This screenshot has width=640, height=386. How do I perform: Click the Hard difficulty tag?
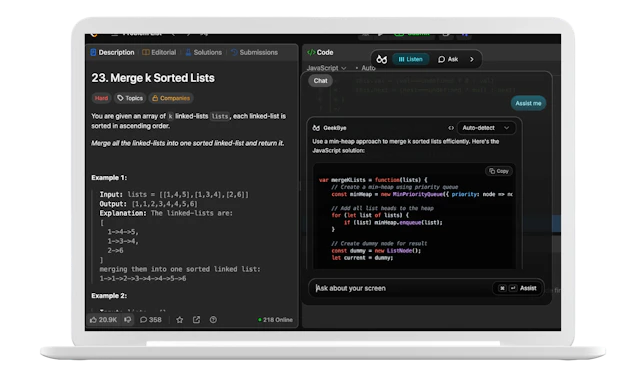(x=101, y=98)
